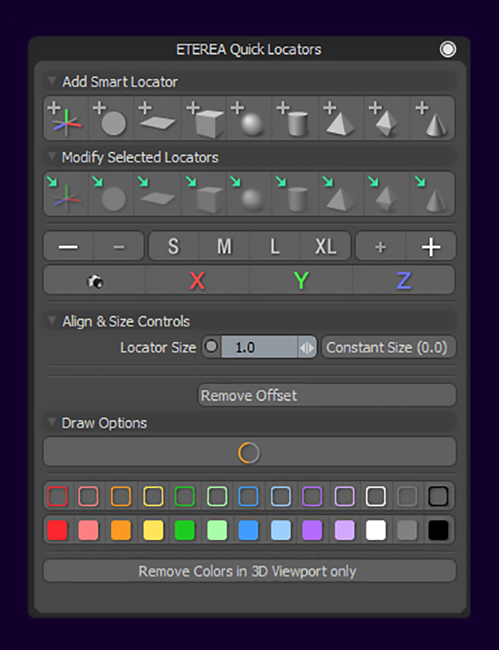The height and width of the screenshot is (650, 499).
Task: Collapse the Align & Size Controls section
Action: coord(52,320)
